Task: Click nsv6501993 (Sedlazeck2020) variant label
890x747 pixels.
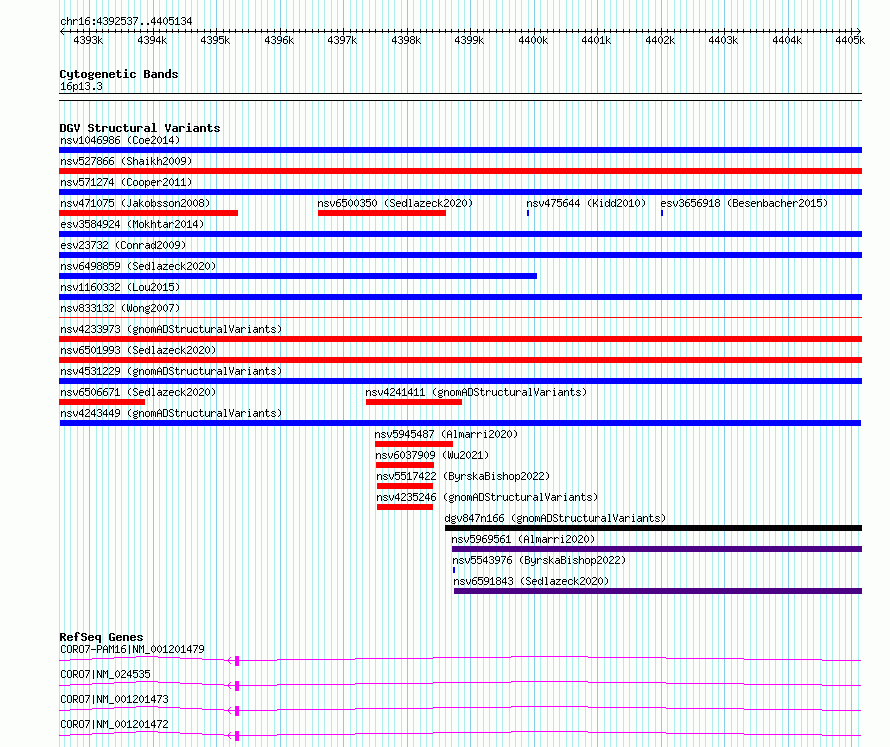Action: tap(138, 350)
